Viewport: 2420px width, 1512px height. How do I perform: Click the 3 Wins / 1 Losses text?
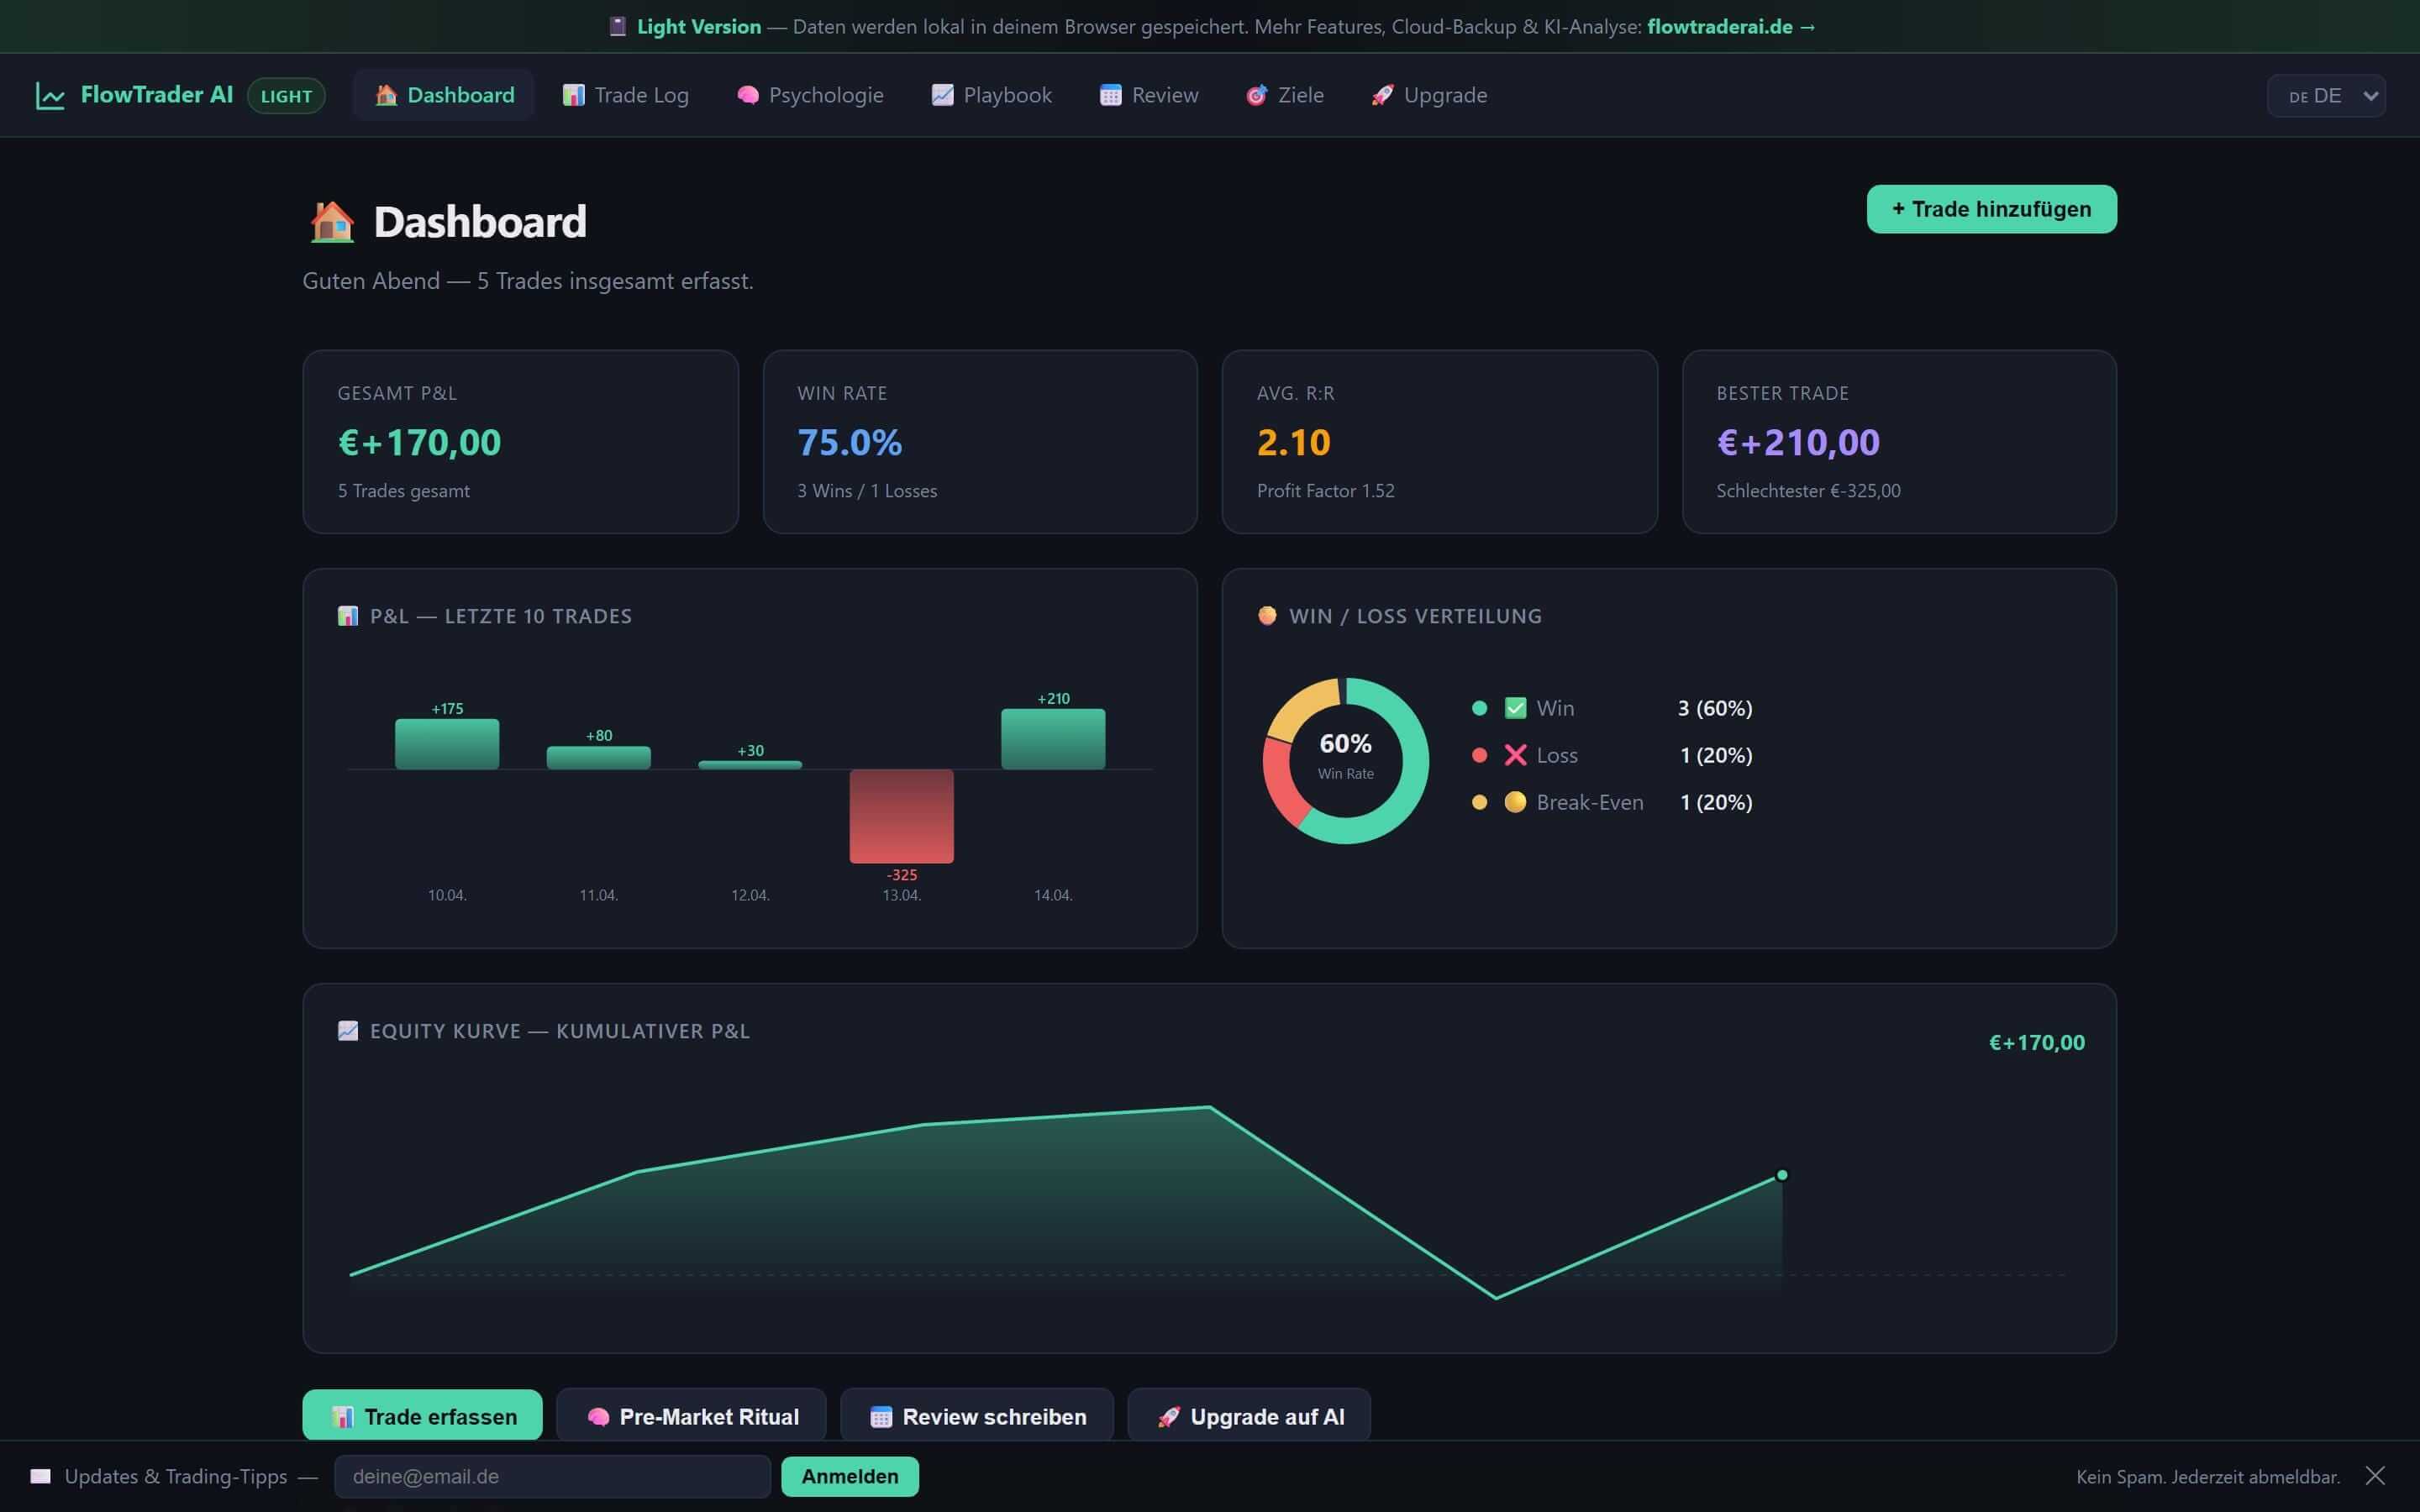[867, 491]
